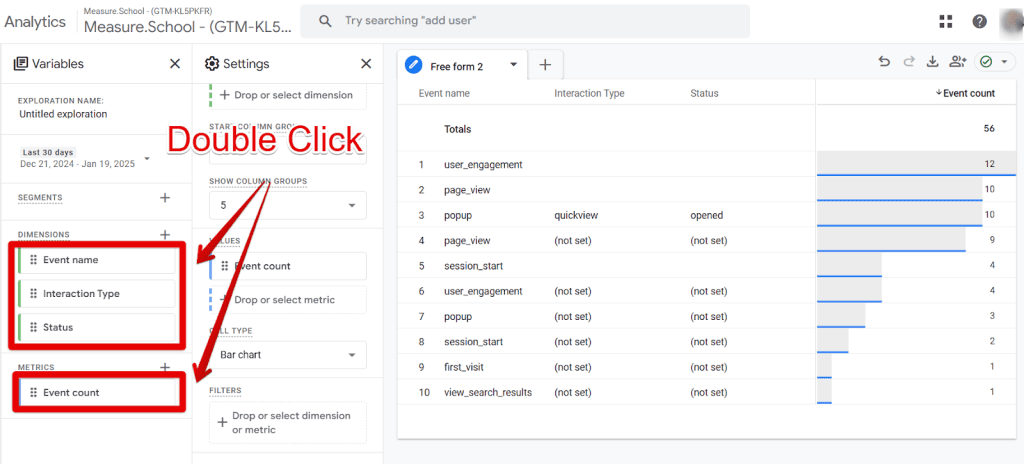This screenshot has height=464, width=1024.
Task: Select the Interaction Type dimension
Action: pyautogui.click(x=97, y=293)
